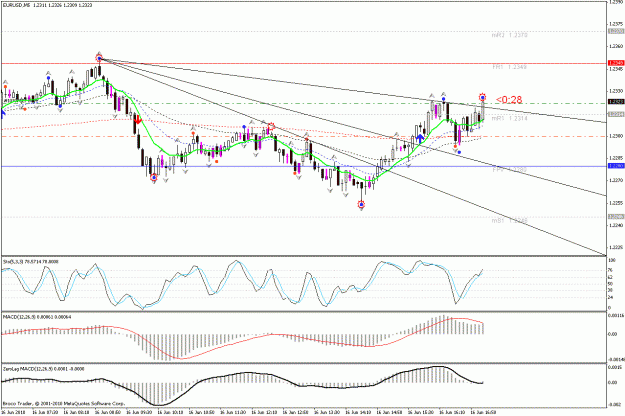Click the 1.2225 price scale value
625x416 pixels.
coord(616,247)
